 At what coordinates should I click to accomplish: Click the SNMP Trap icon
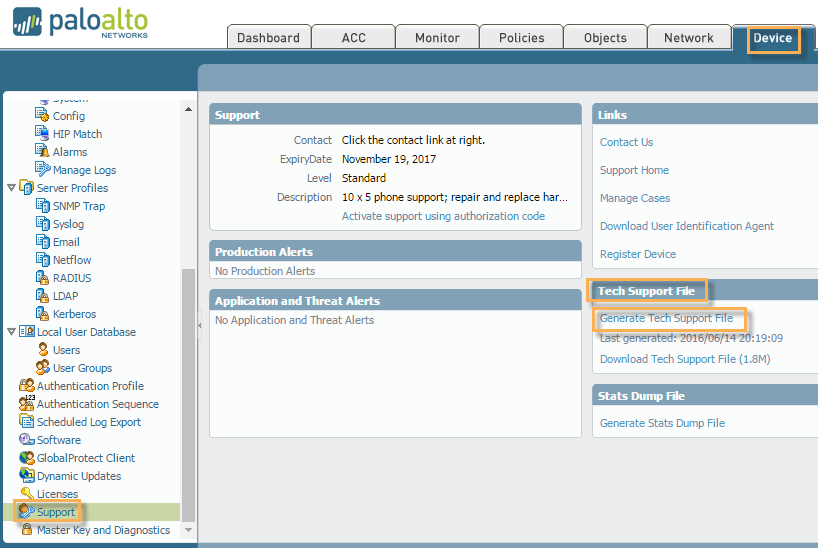(42, 205)
